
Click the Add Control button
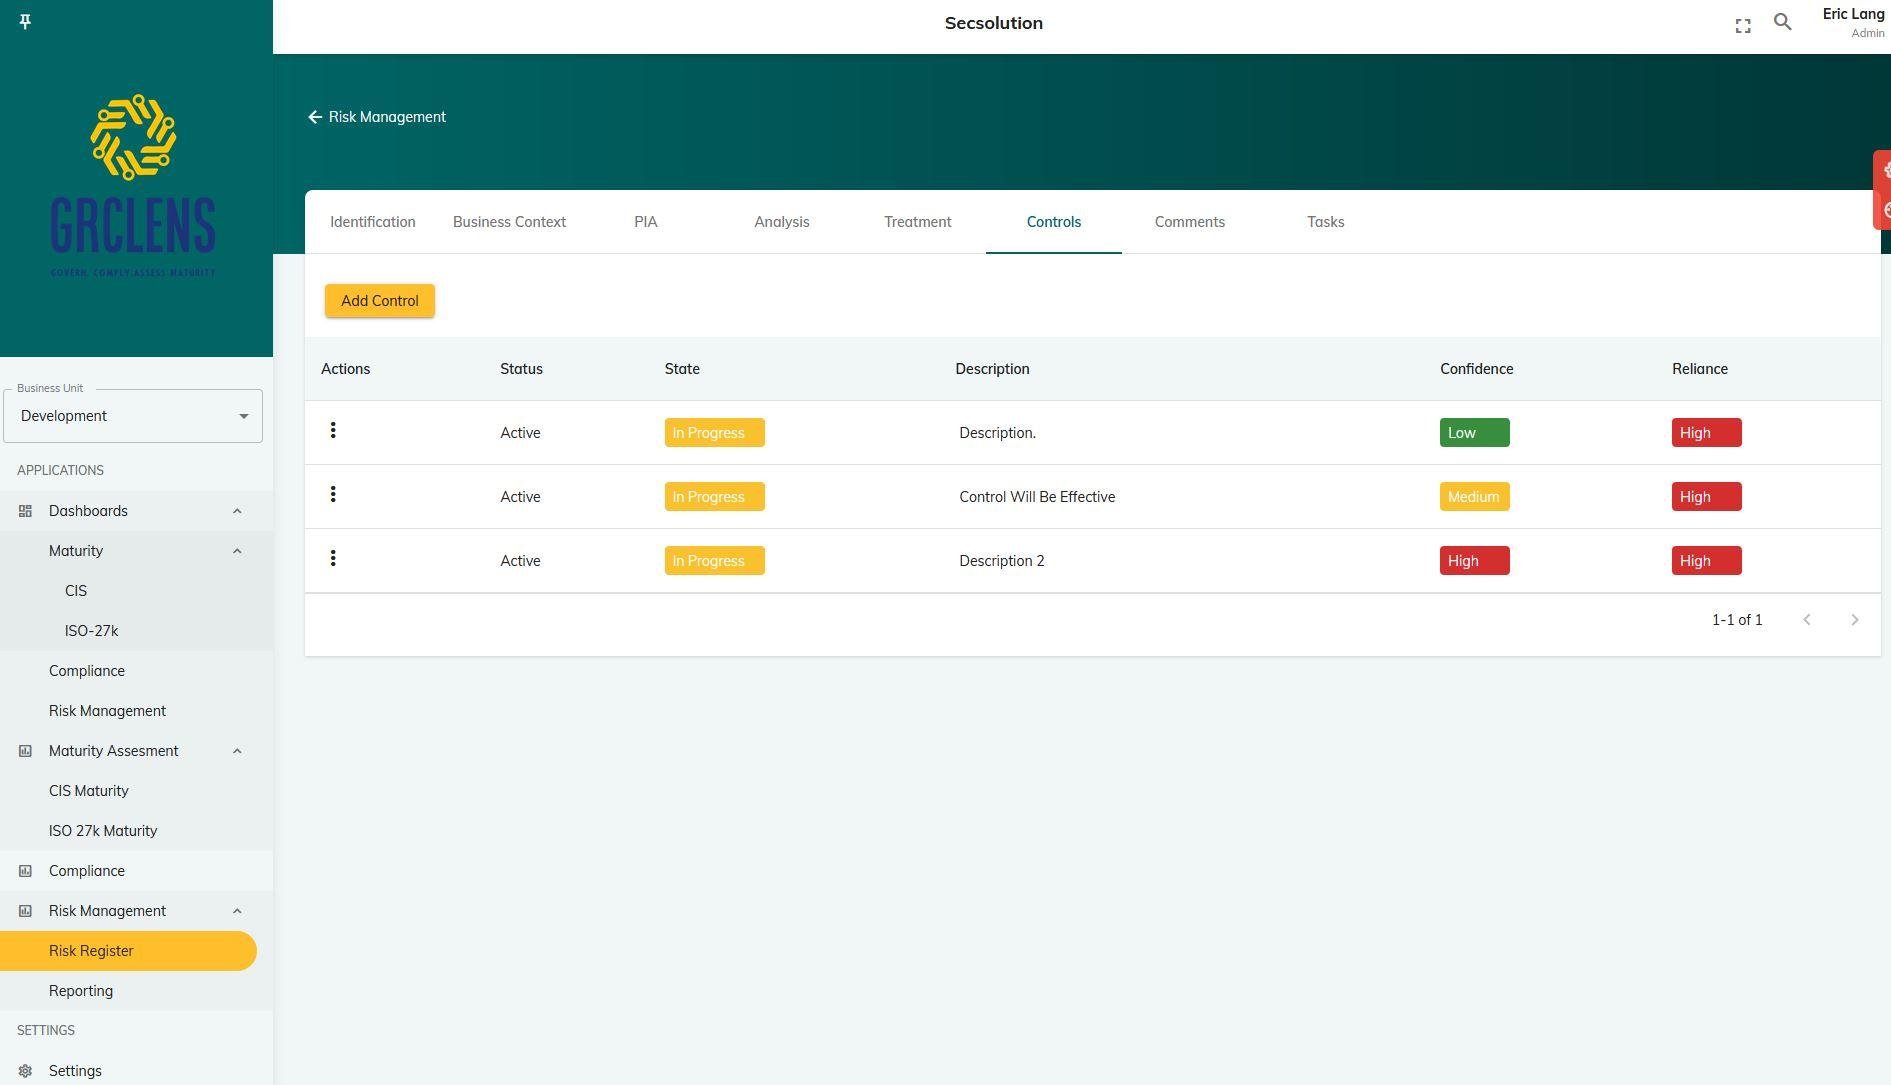[380, 301]
